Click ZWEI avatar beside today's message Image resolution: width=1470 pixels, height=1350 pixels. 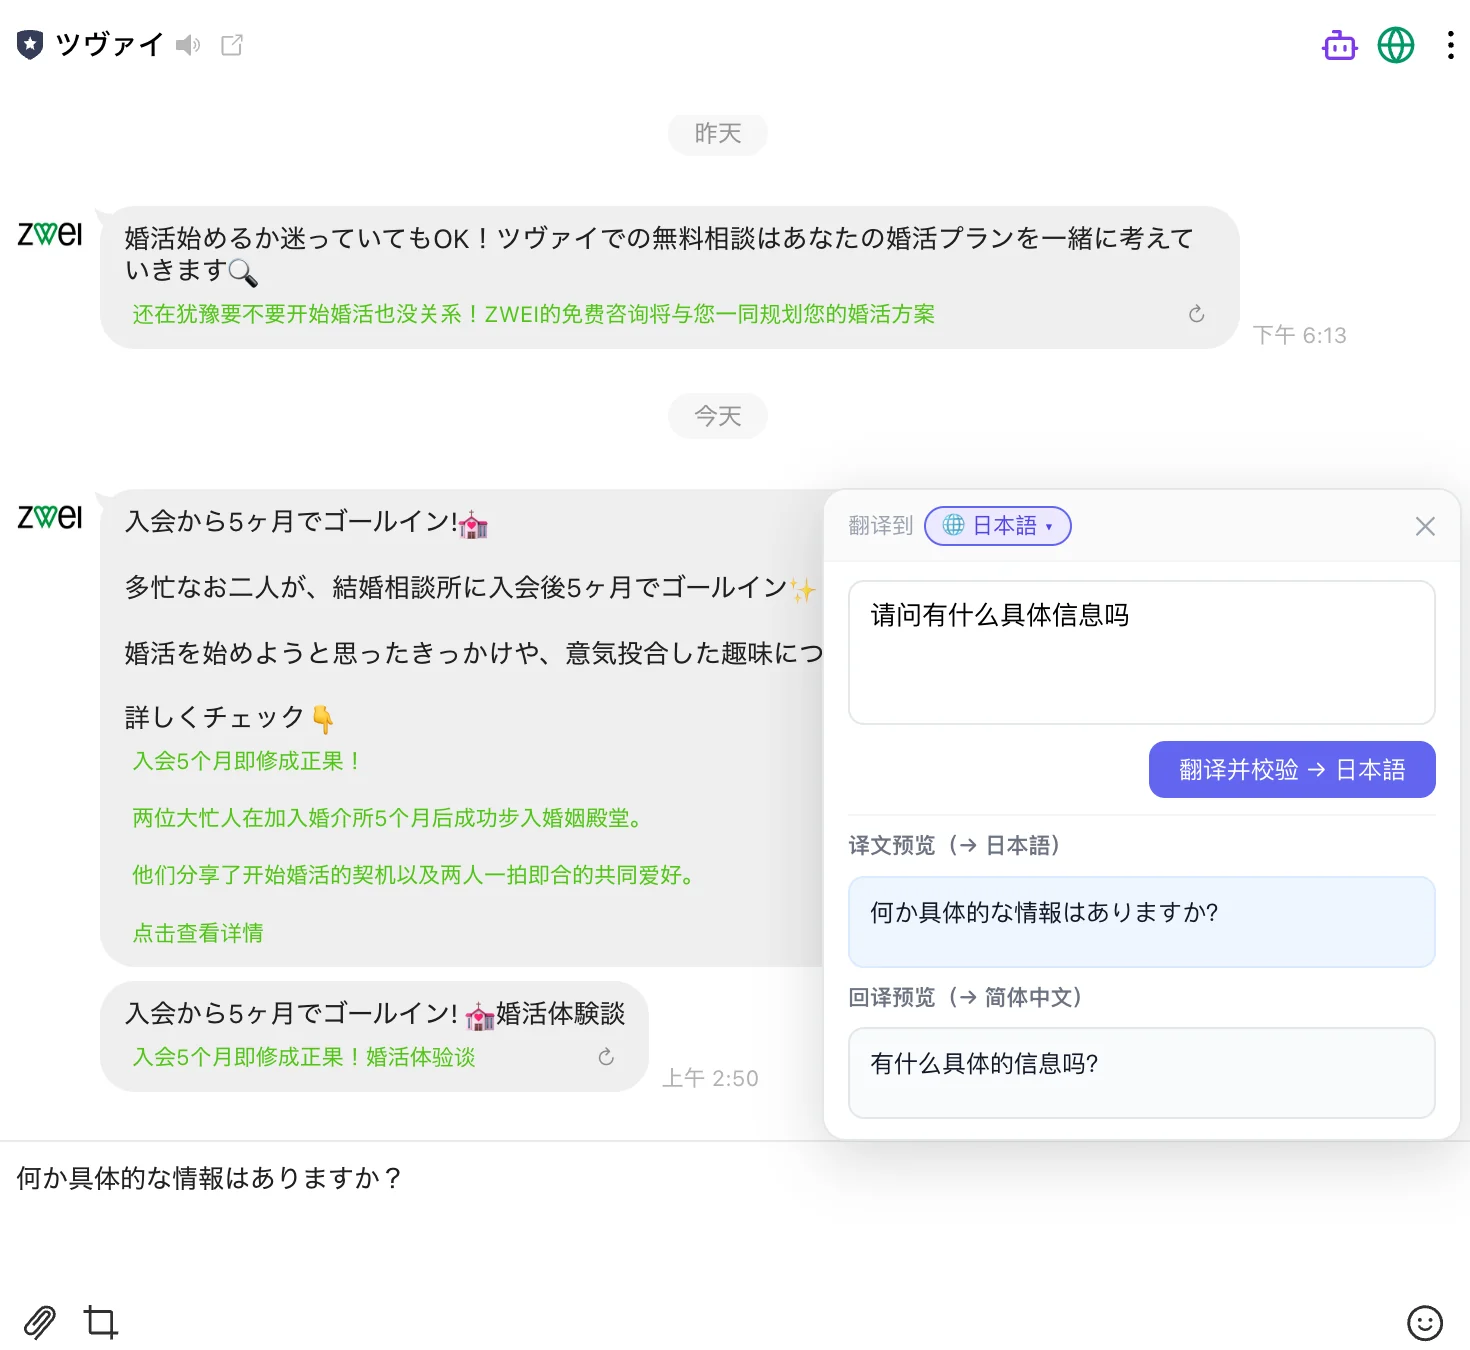50,517
